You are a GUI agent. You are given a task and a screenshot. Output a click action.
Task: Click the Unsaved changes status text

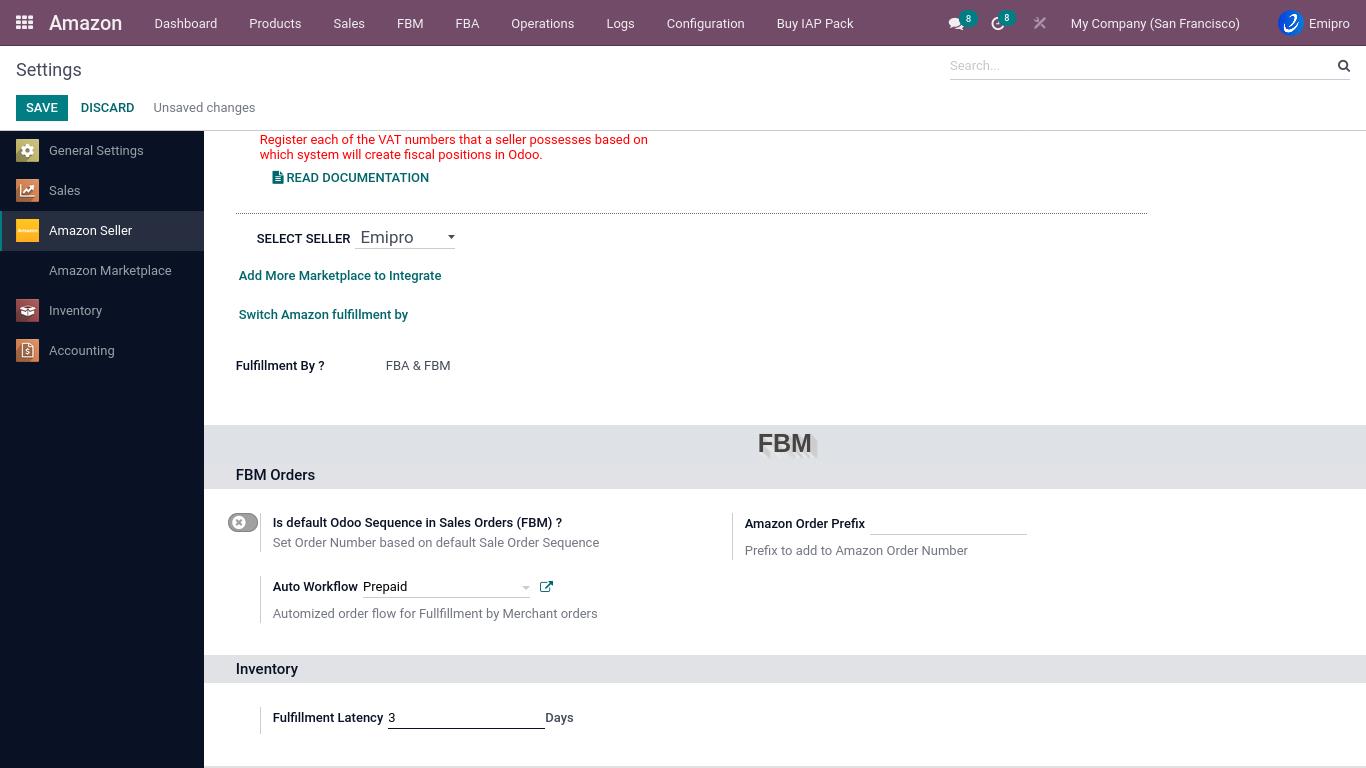coord(204,108)
